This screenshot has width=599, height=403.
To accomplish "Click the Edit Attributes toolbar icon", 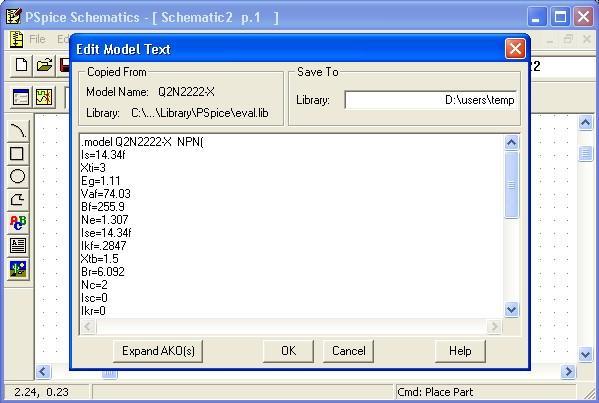I will click(21, 97).
